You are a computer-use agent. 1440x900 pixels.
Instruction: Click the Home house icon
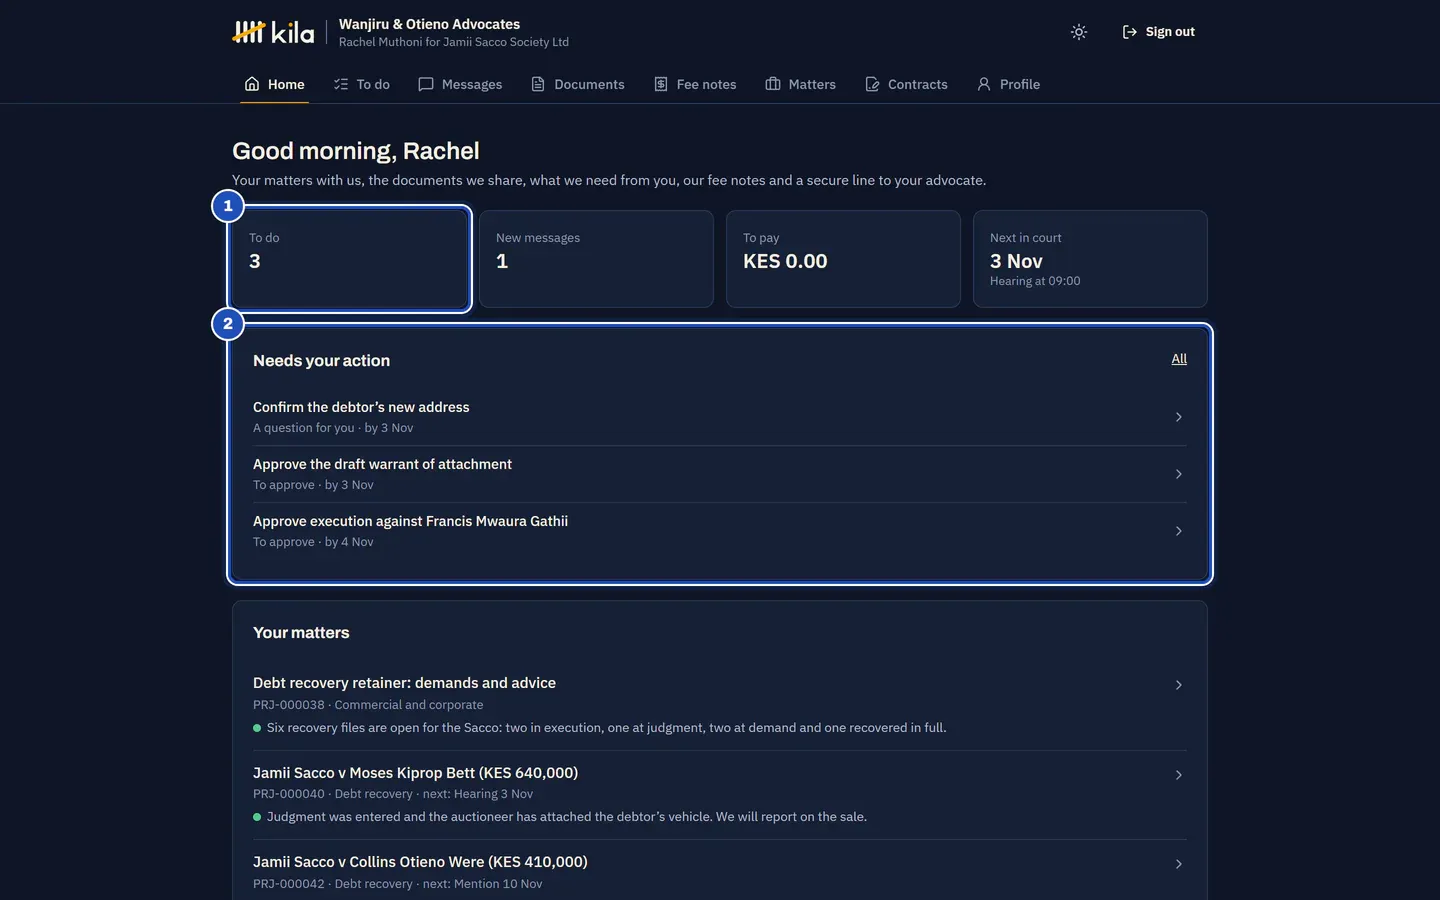pos(252,84)
